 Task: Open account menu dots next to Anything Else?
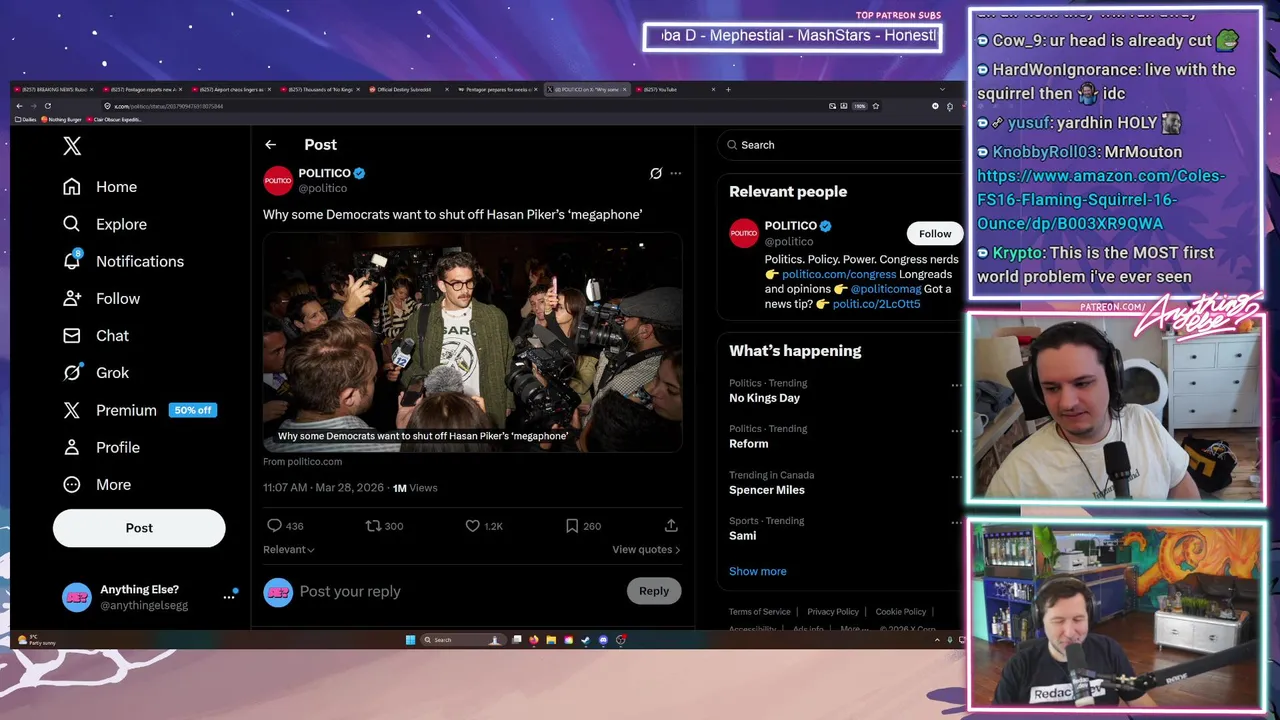coord(229,597)
